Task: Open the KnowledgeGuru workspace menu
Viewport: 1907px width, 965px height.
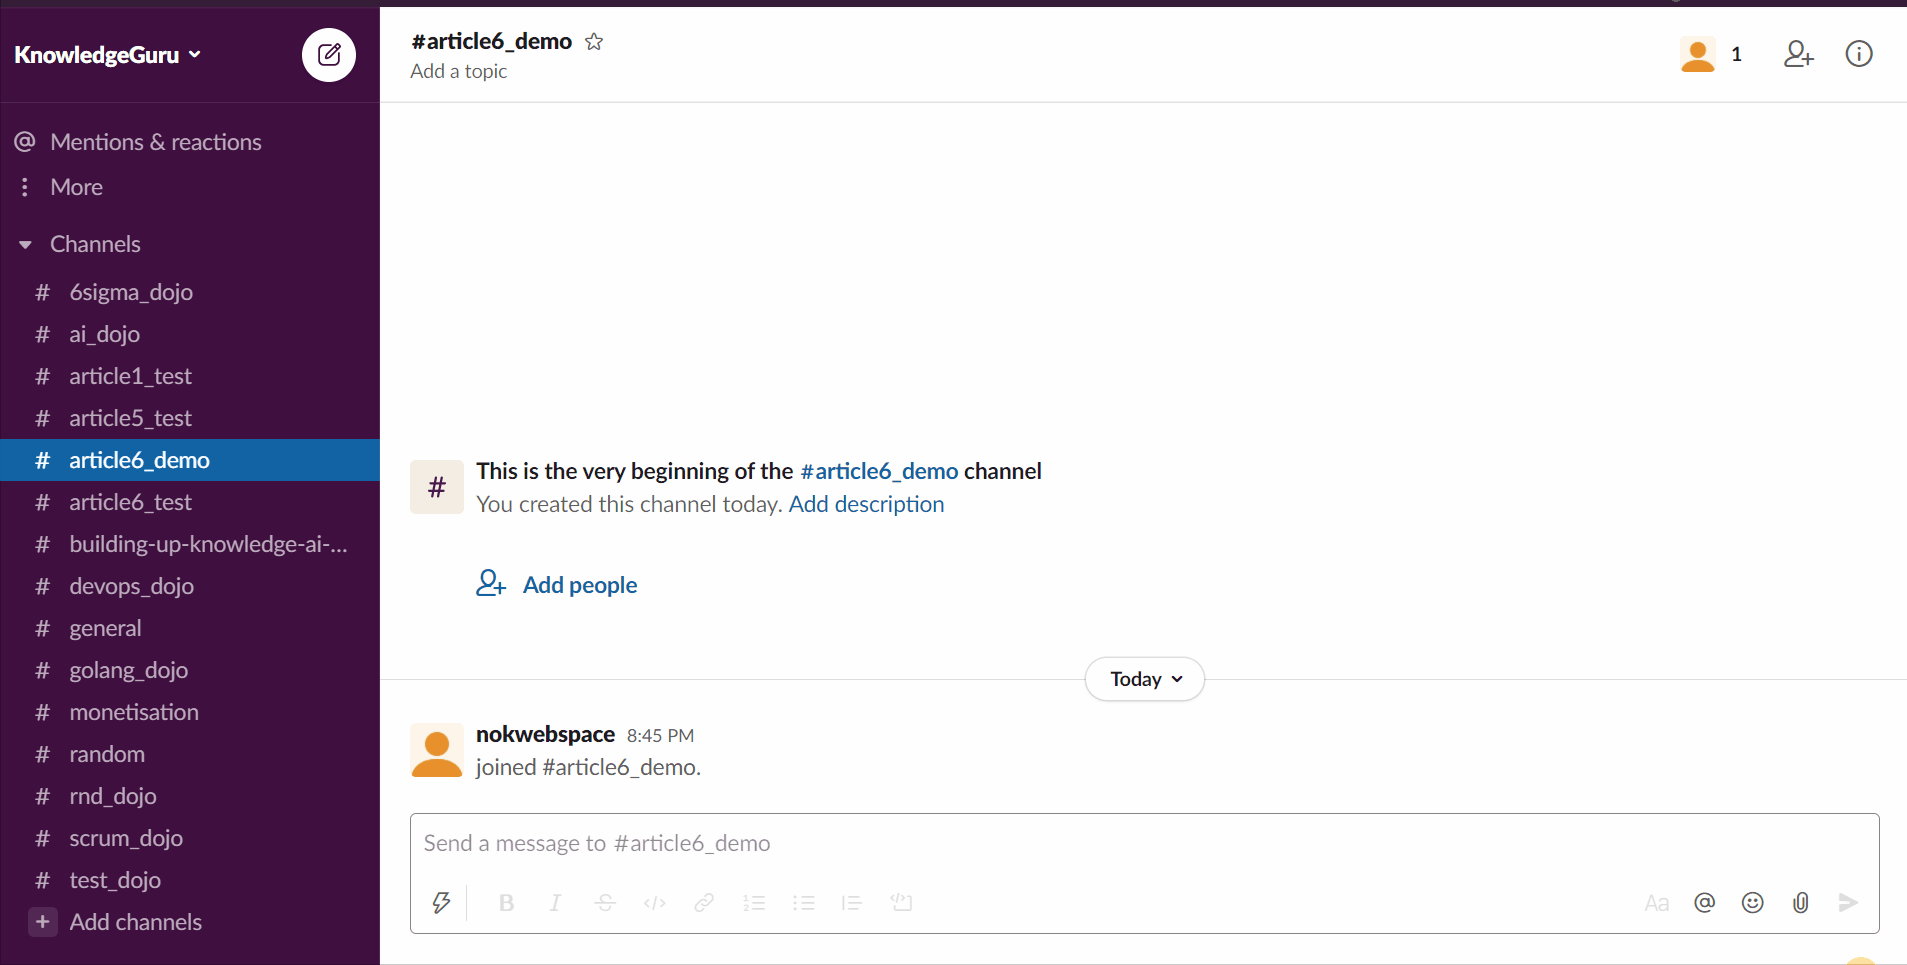Action: [x=107, y=55]
